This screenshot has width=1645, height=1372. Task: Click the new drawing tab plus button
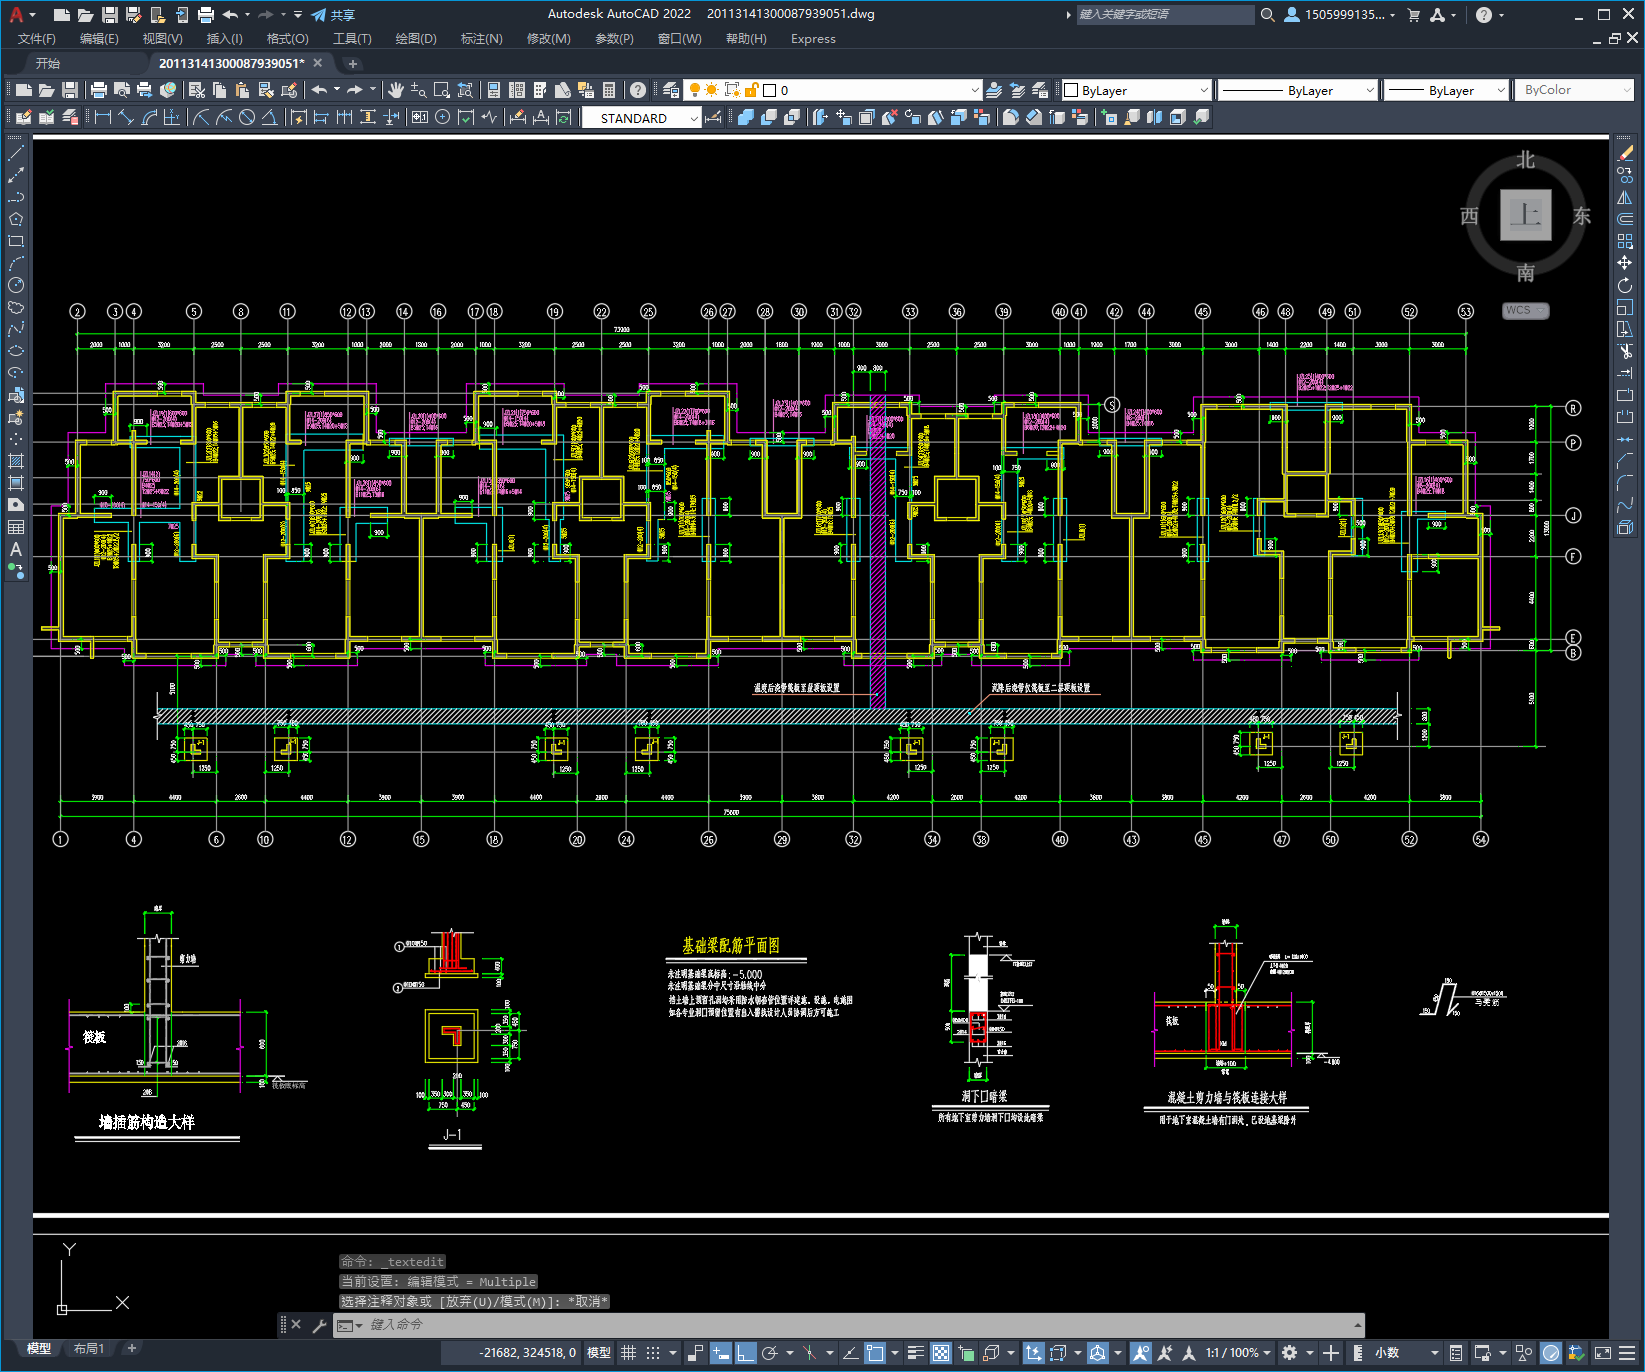click(352, 63)
